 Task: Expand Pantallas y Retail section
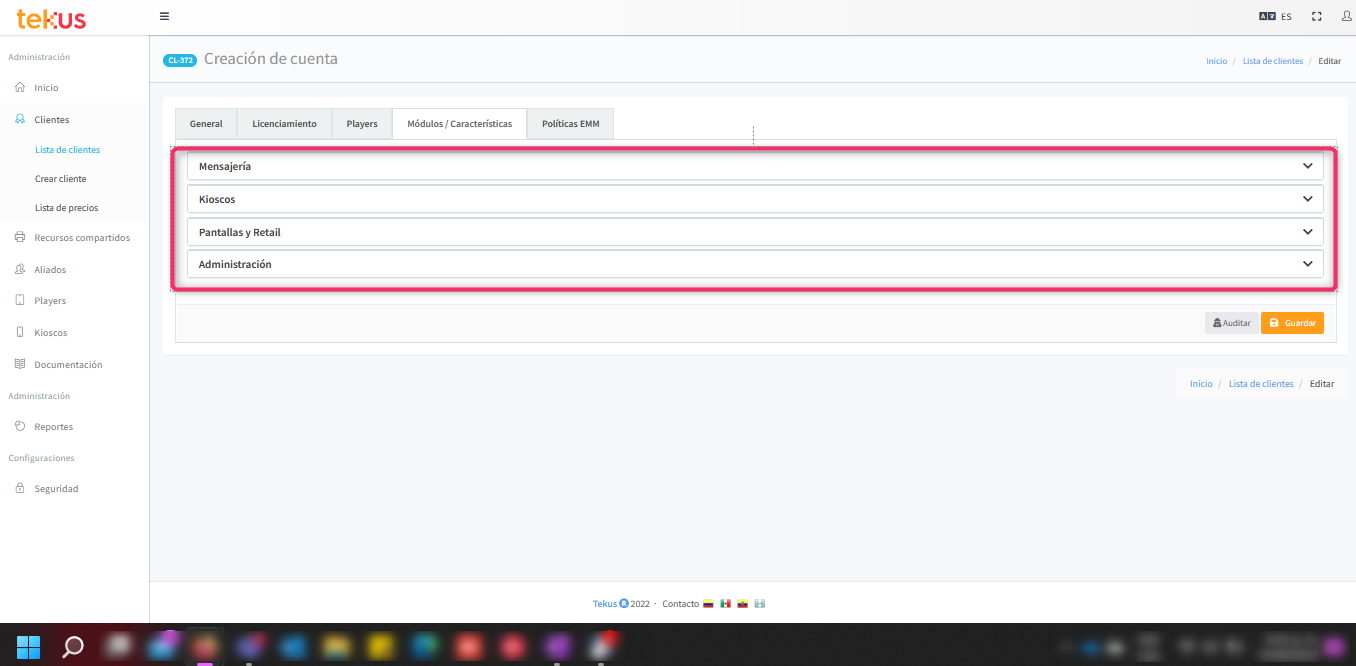(x=755, y=232)
